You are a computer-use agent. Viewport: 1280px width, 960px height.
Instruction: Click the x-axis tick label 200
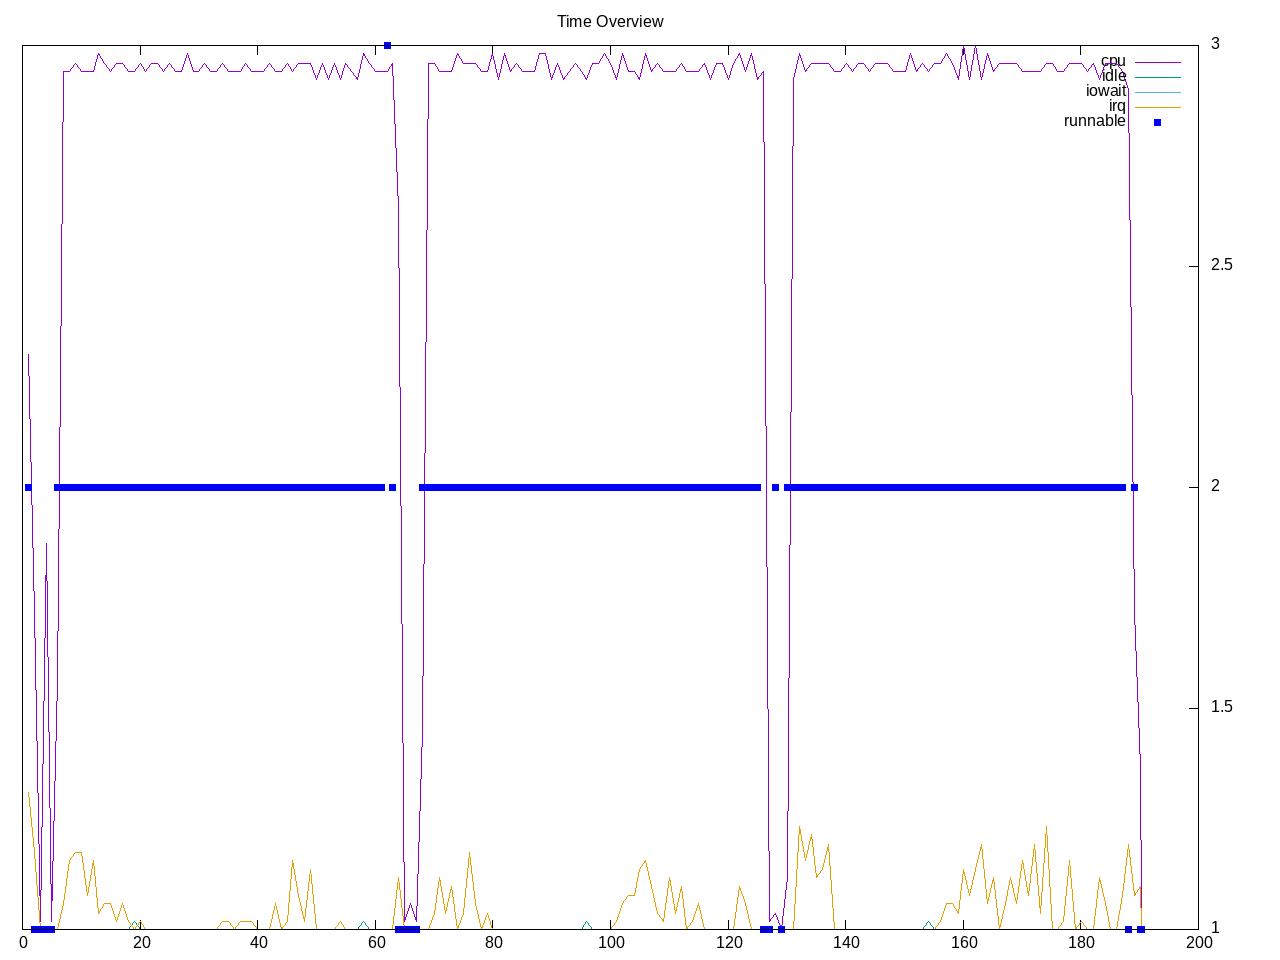(1198, 942)
